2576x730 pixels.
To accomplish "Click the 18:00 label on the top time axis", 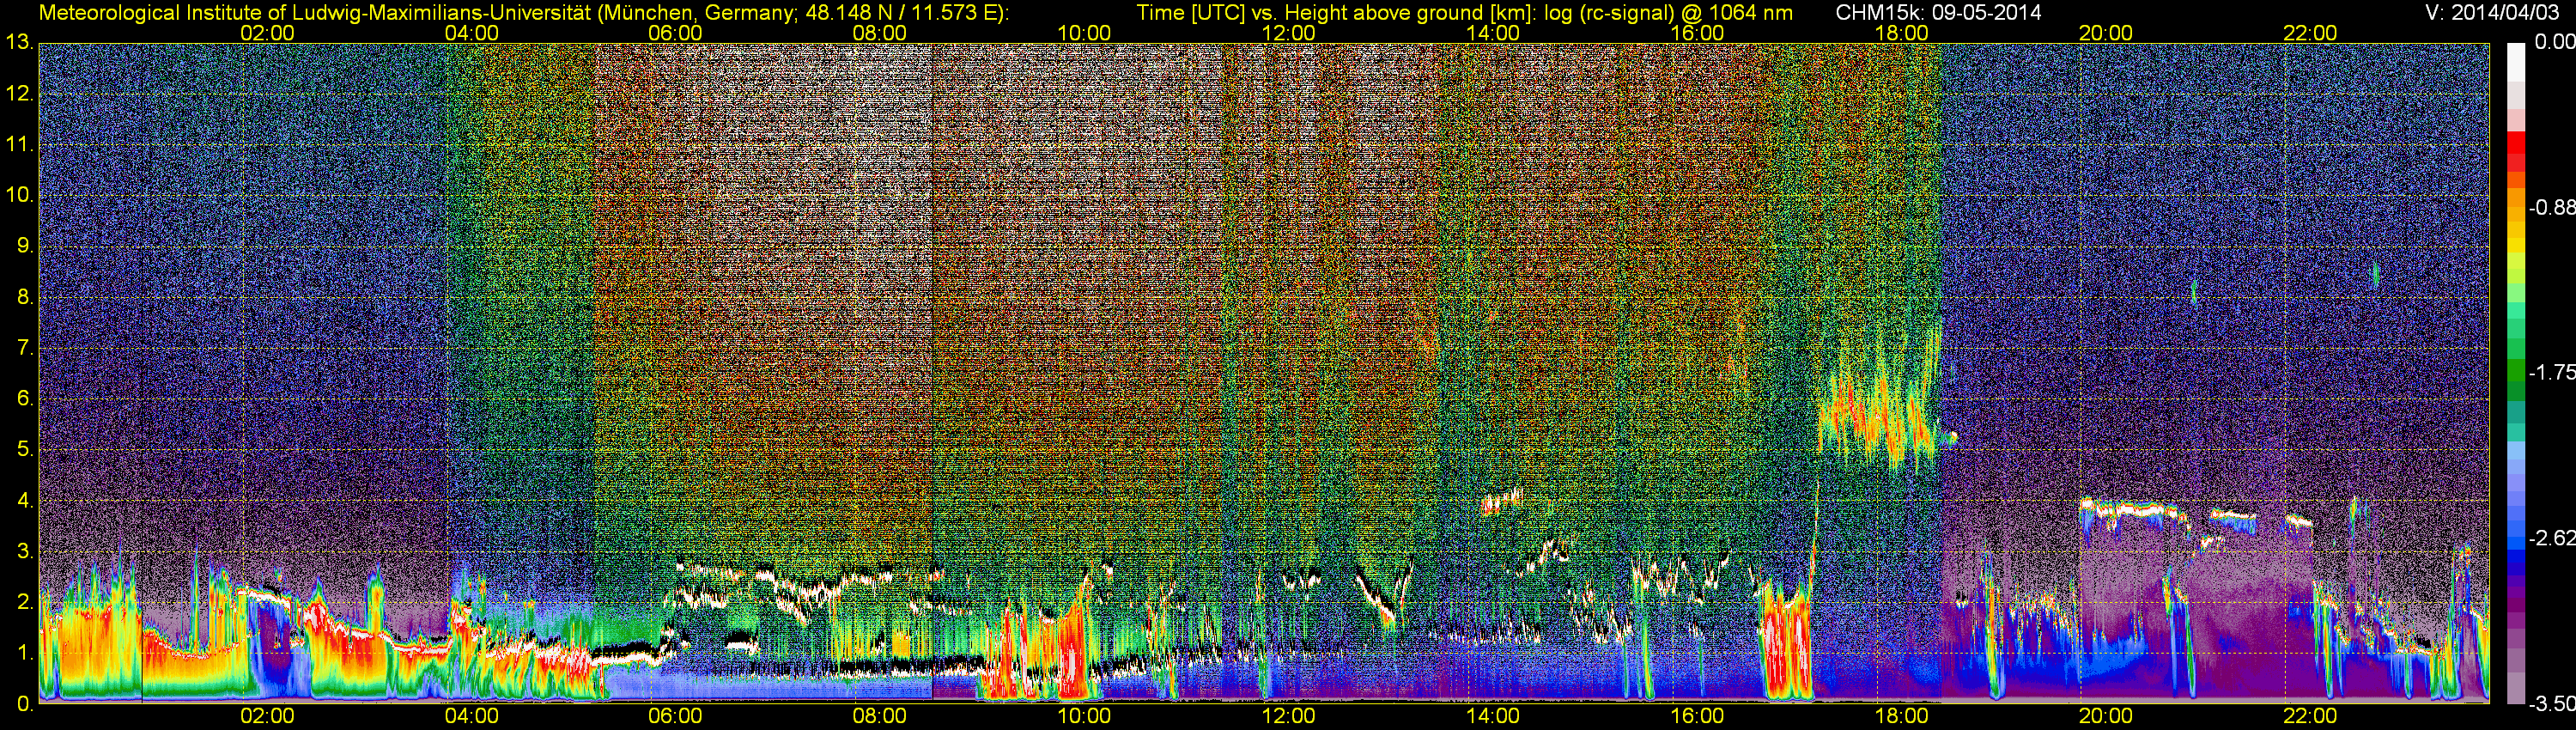I will (x=1901, y=33).
